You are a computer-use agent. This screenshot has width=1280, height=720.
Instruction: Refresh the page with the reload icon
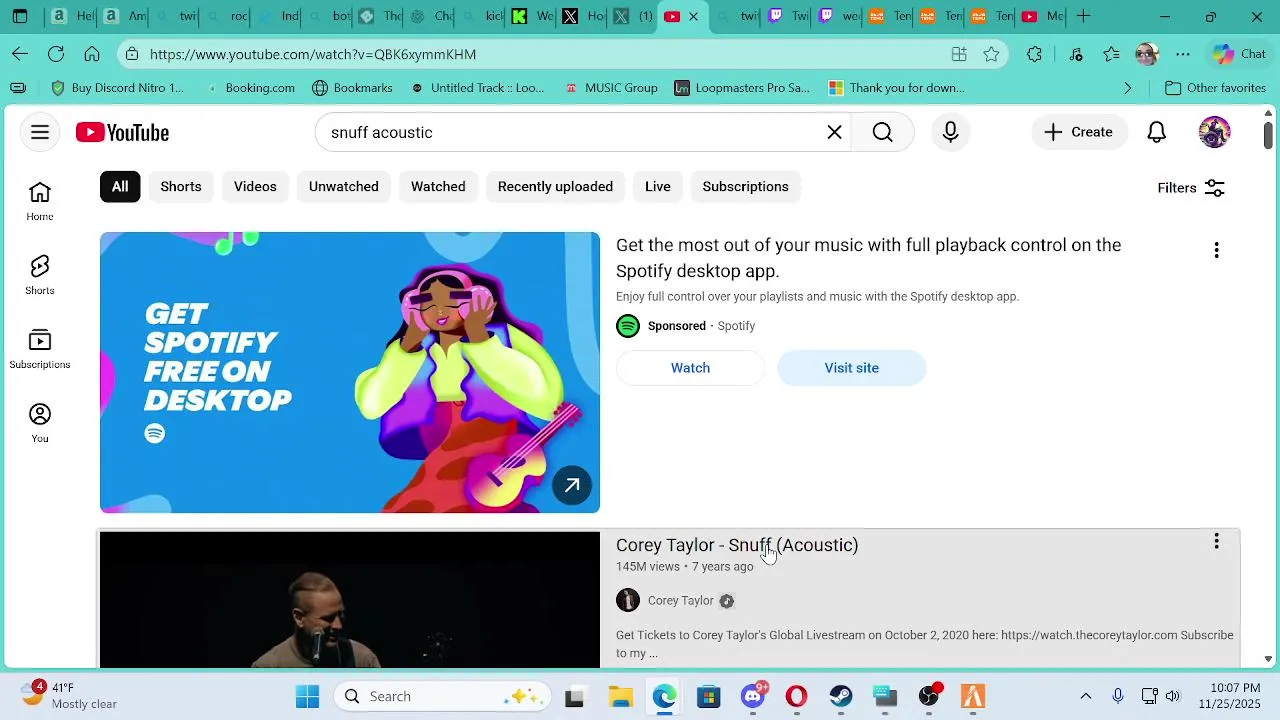56,54
